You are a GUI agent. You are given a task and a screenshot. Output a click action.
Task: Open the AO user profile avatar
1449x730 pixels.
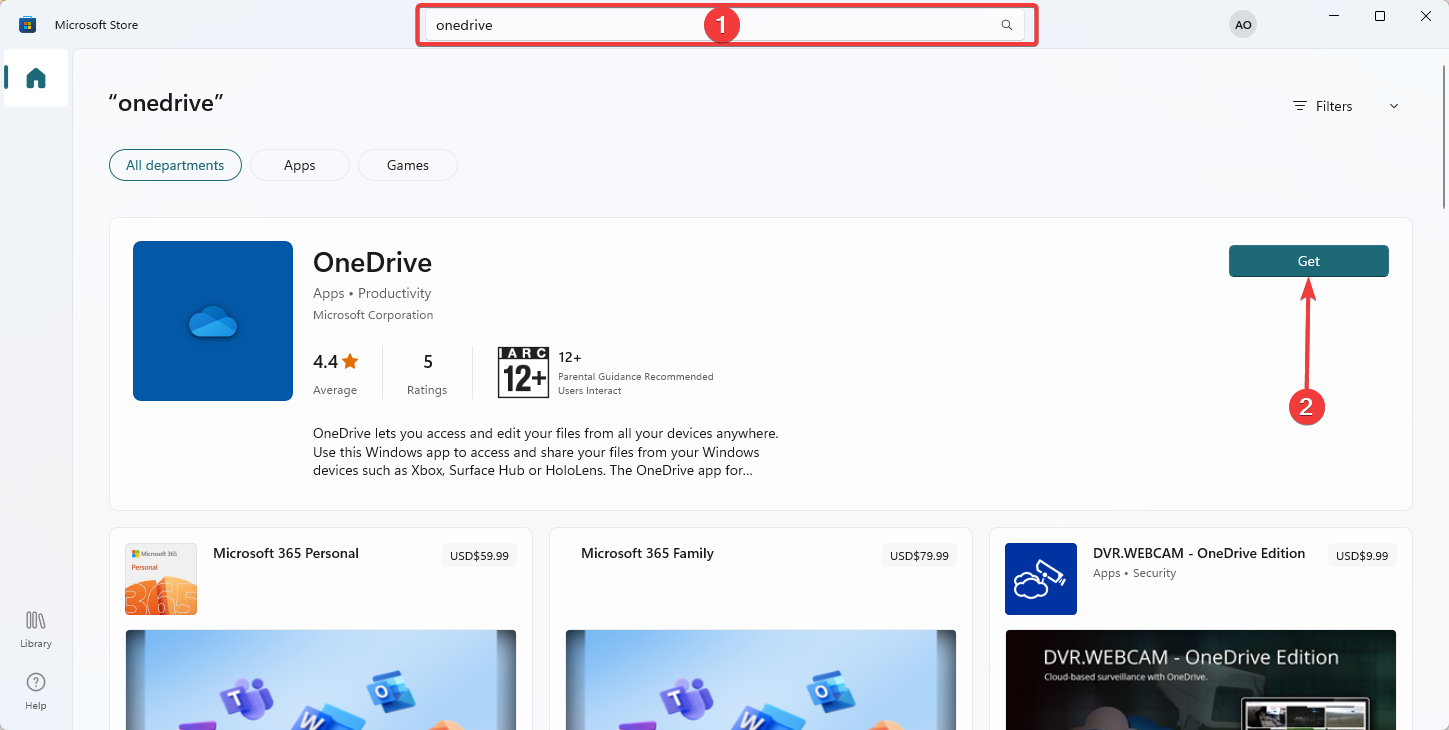[1243, 24]
